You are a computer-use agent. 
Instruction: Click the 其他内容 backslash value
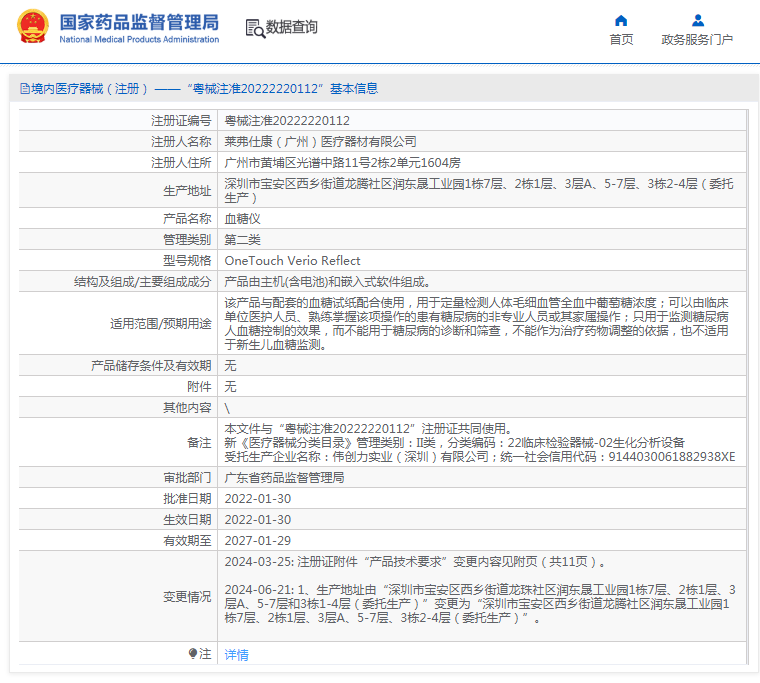coord(227,408)
